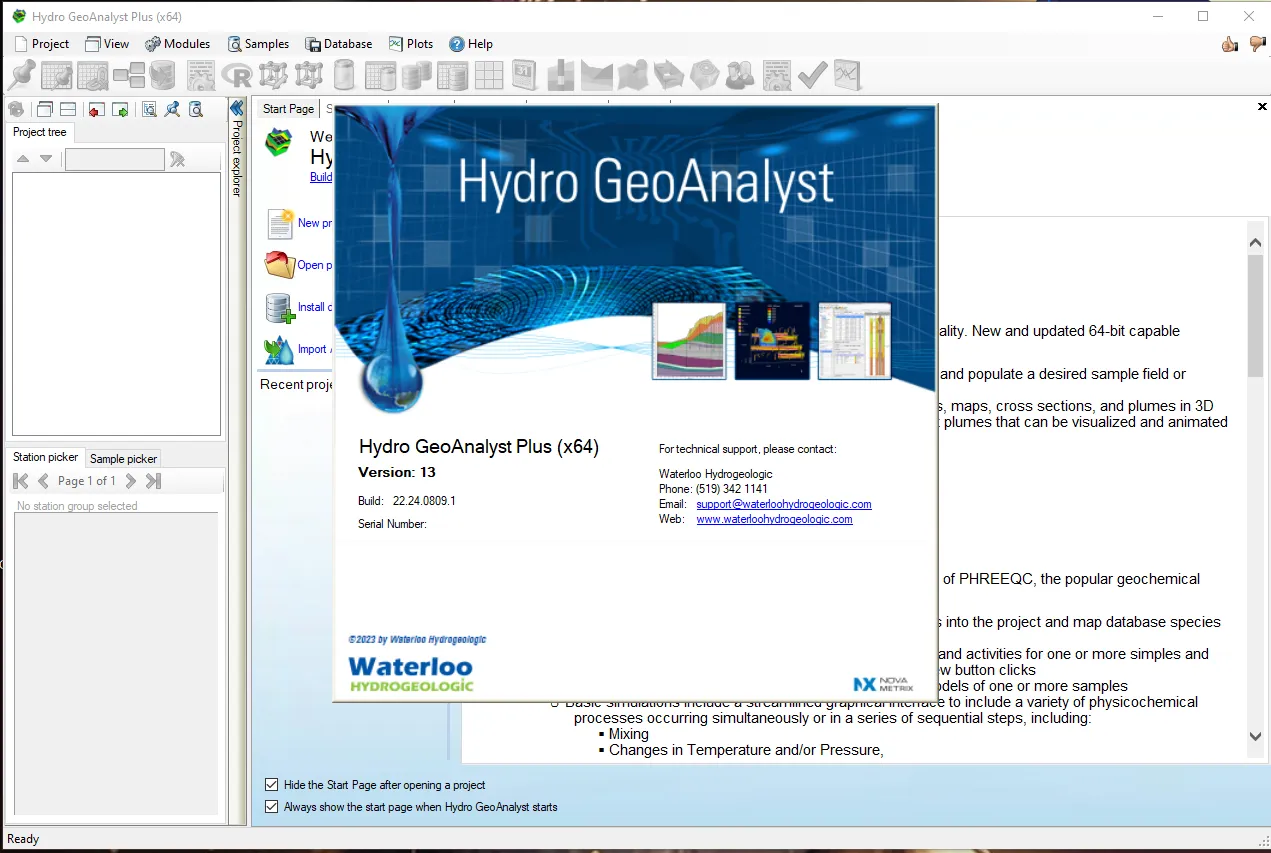Click the clear filter icon beside Project tree search
Image resolution: width=1271 pixels, height=853 pixels.
tap(178, 159)
